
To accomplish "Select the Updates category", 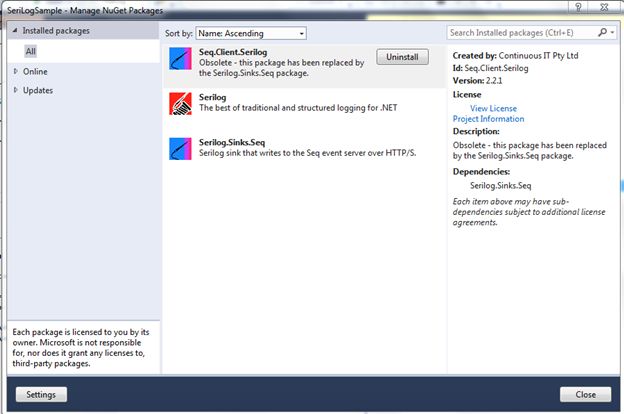I will pos(38,90).
